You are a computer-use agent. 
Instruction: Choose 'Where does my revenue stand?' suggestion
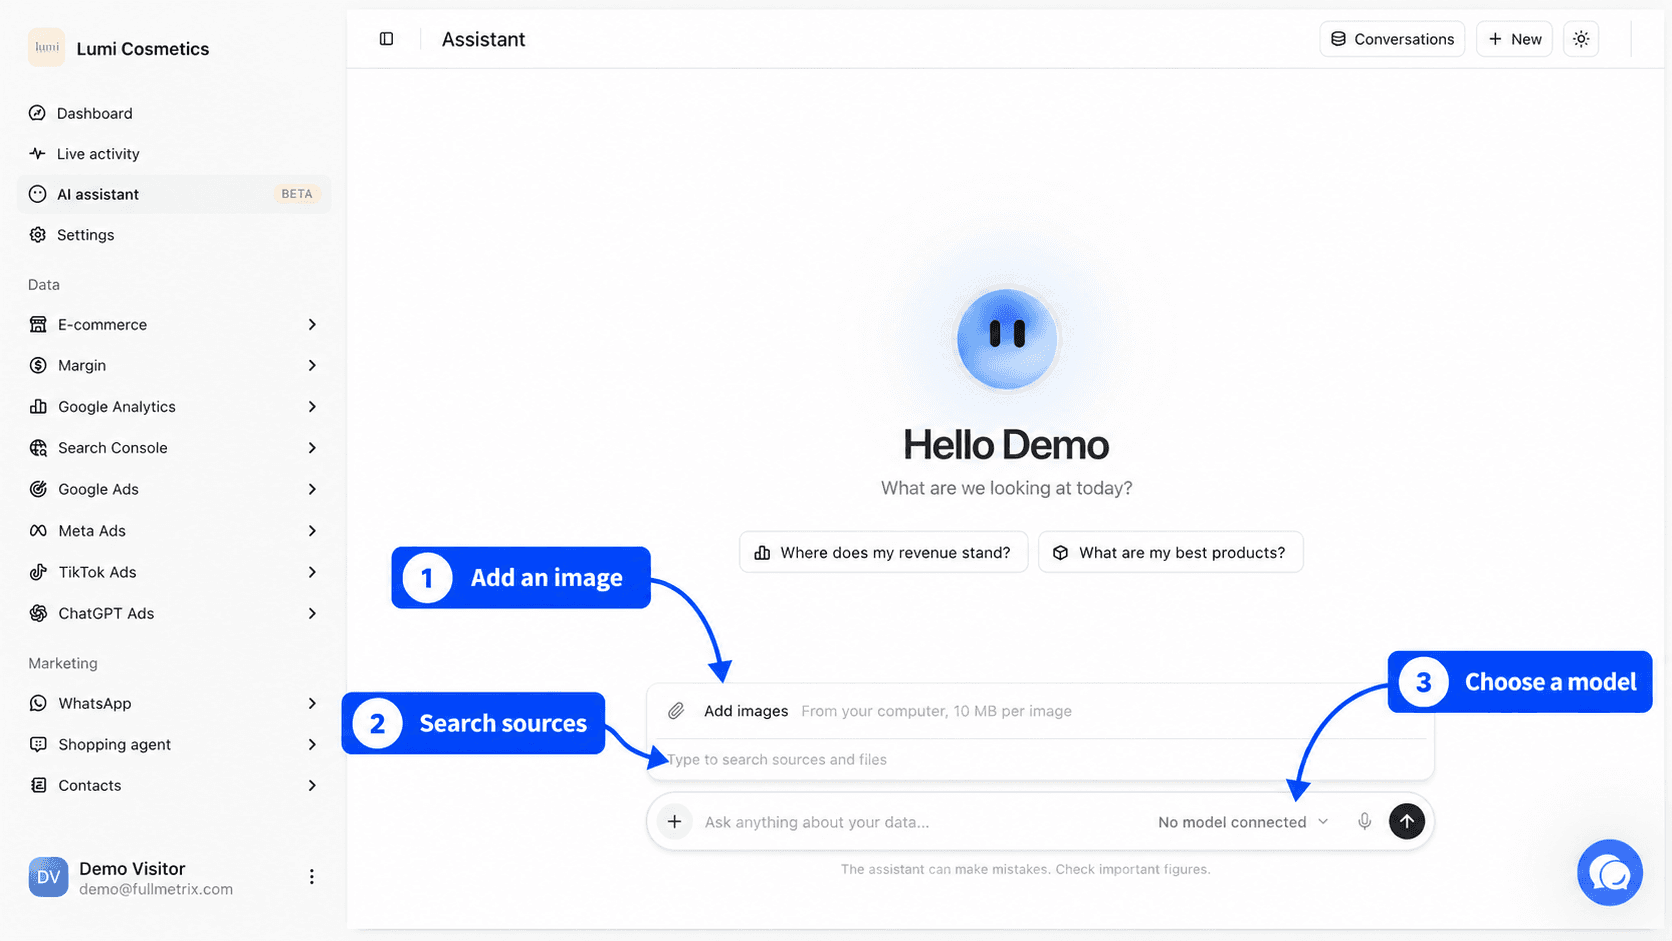coord(884,553)
